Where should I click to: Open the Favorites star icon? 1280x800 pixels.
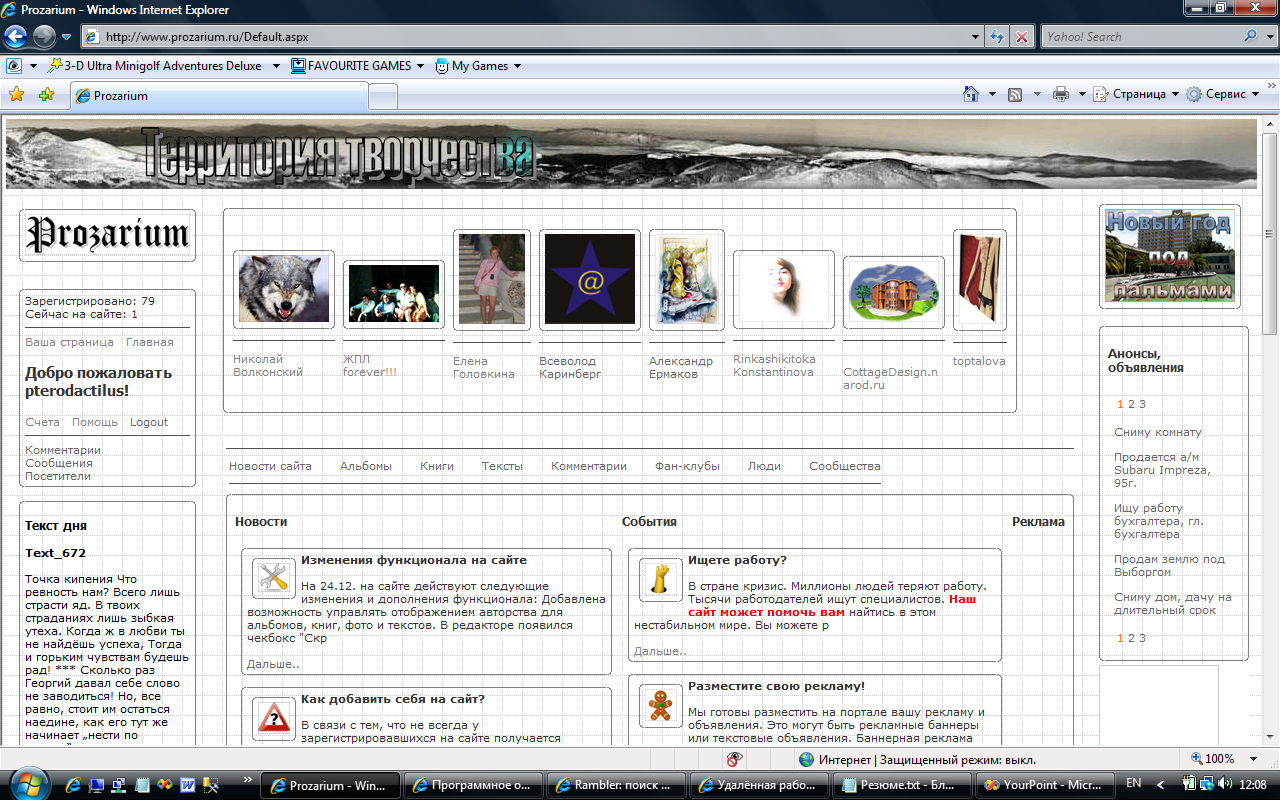pos(17,95)
